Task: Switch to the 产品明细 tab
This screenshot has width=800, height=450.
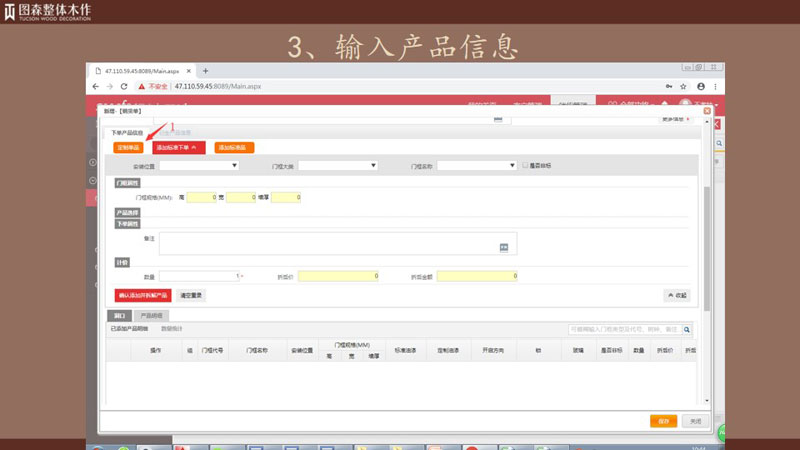Action: (150, 316)
